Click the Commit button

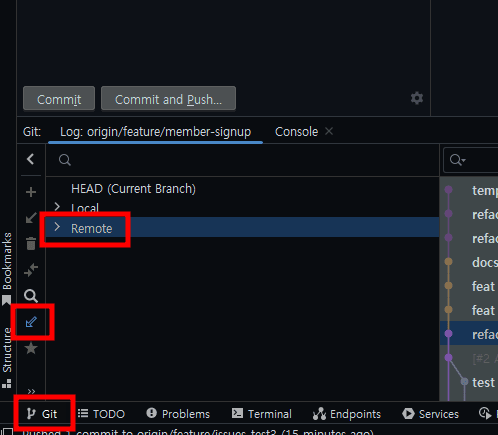click(59, 99)
